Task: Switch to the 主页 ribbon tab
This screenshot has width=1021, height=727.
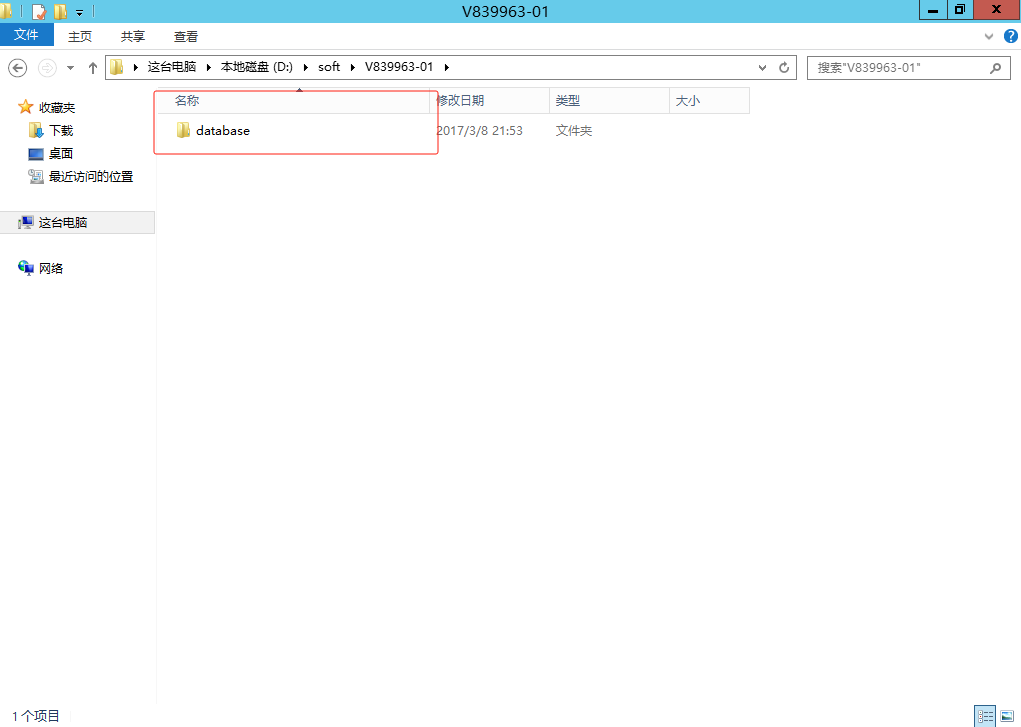Action: coord(80,36)
